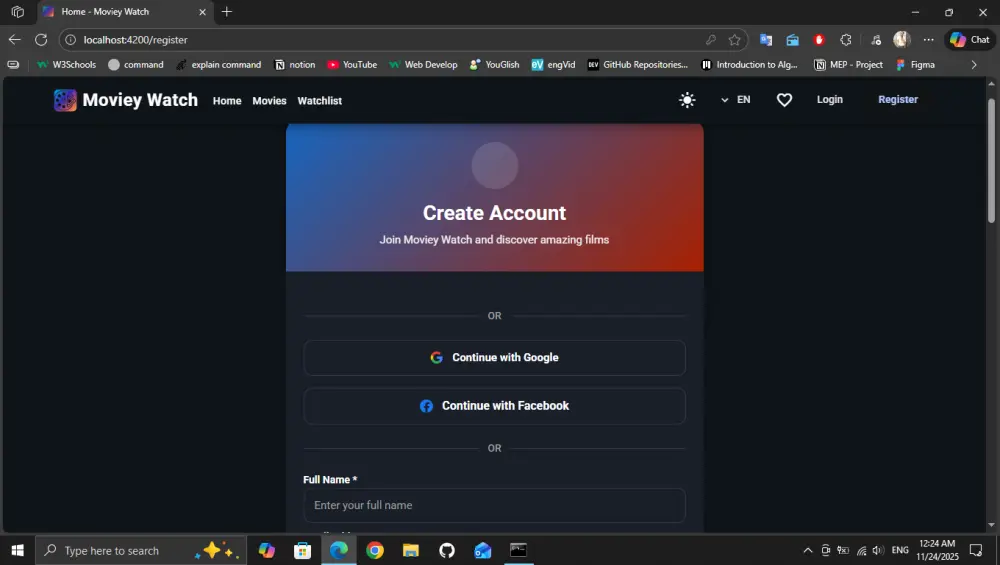This screenshot has height=565, width=1000.
Task: Open GitHub Desktop from the taskbar
Action: (x=447, y=550)
